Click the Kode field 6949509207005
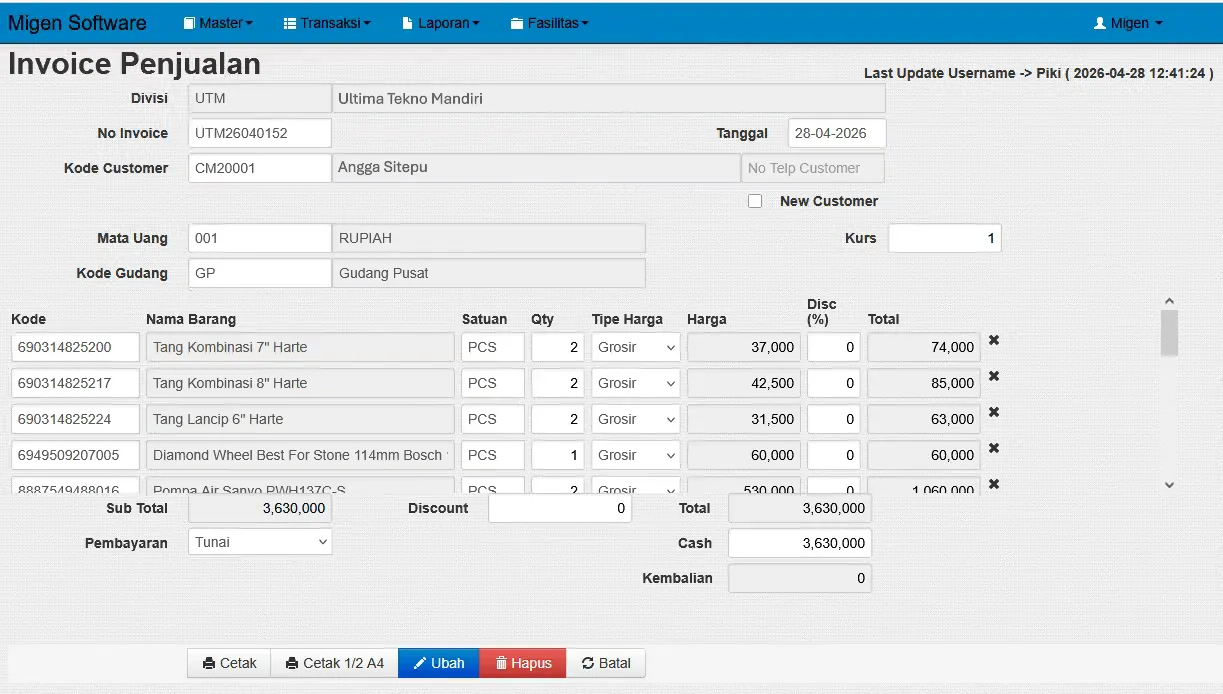The height and width of the screenshot is (694, 1223). pos(76,455)
